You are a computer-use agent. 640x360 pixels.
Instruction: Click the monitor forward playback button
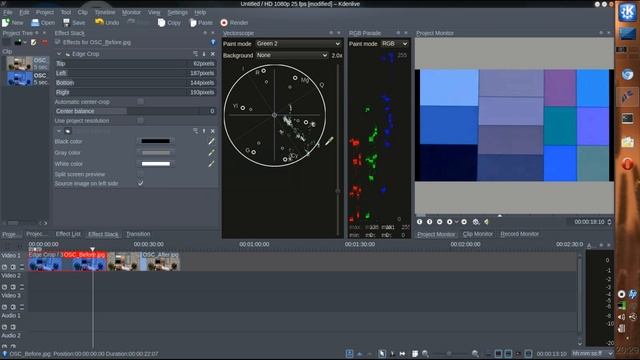[x=464, y=222]
